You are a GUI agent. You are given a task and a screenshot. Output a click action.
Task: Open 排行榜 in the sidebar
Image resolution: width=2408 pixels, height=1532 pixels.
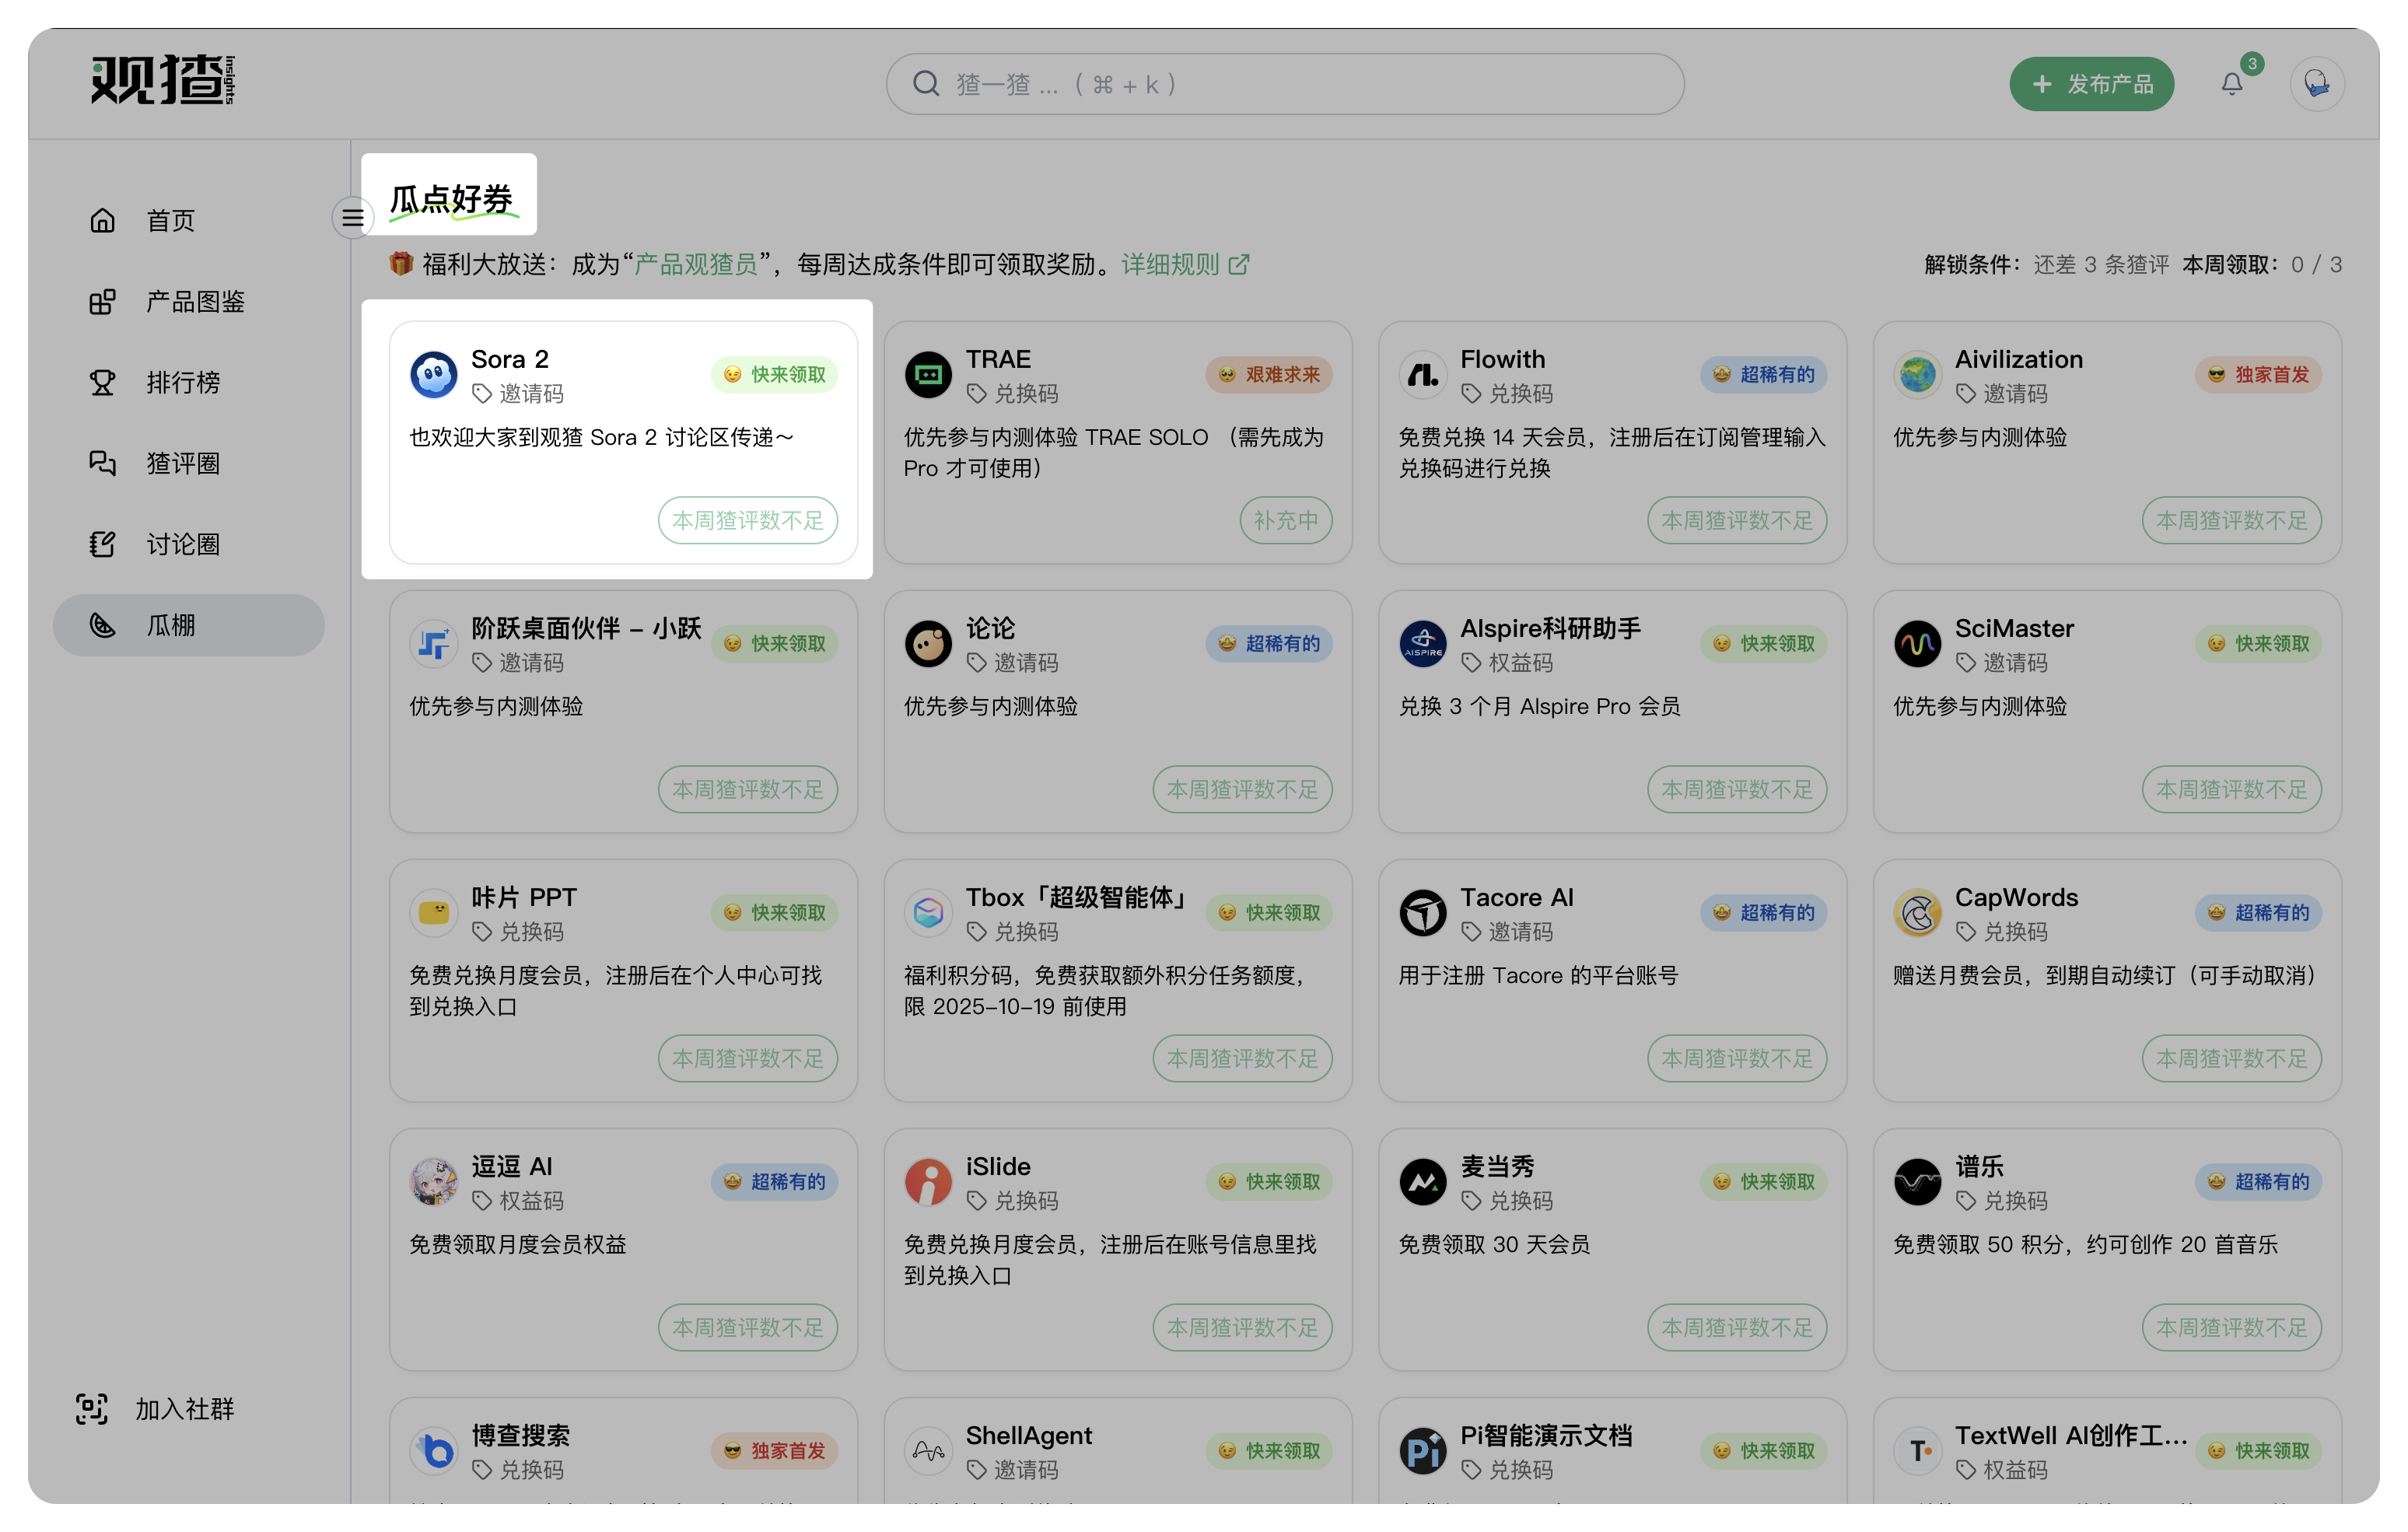click(182, 382)
